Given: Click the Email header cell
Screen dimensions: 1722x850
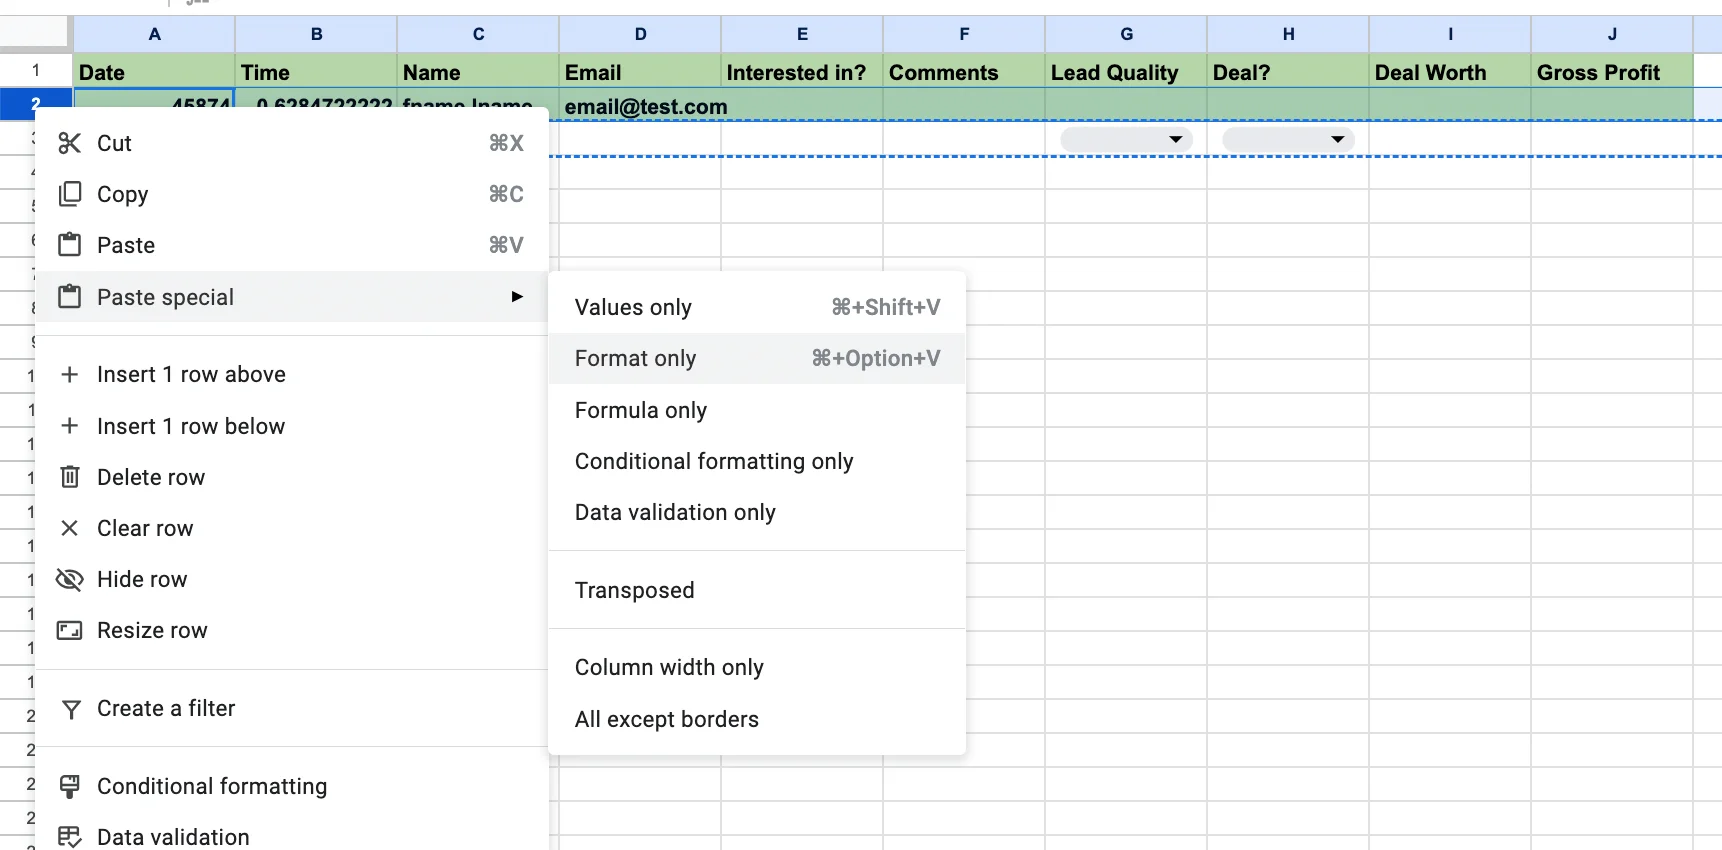Looking at the screenshot, I should [640, 71].
